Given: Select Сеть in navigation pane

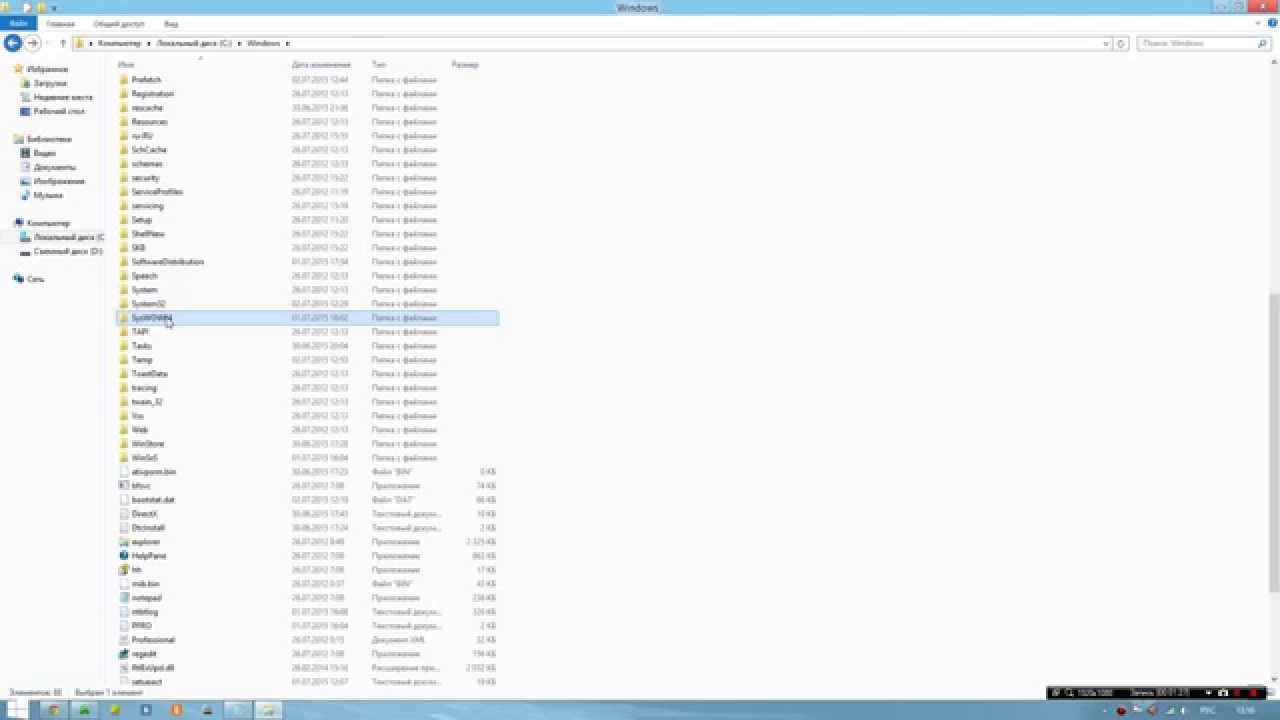Looking at the screenshot, I should (x=35, y=280).
